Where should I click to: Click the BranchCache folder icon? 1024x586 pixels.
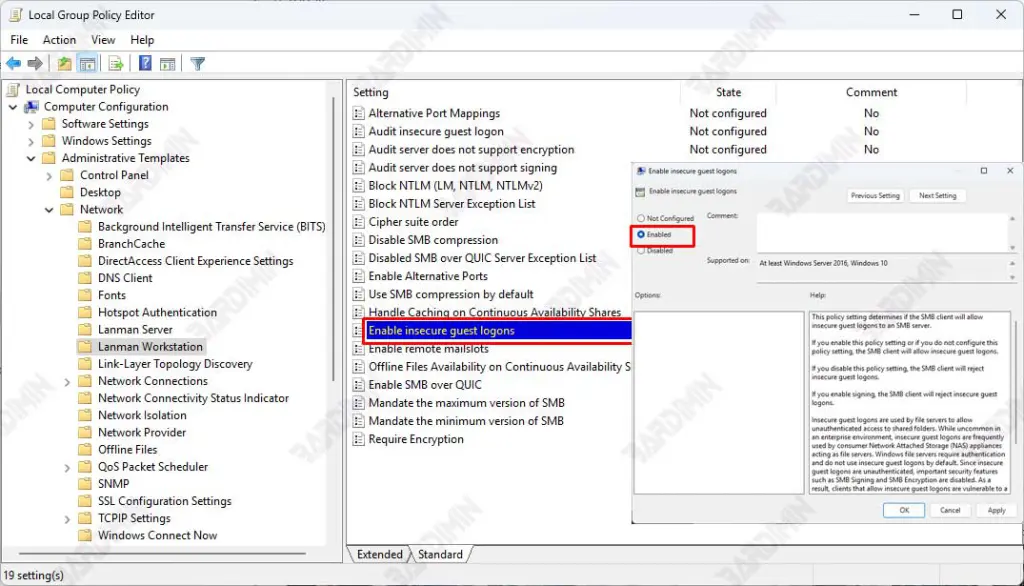click(x=84, y=244)
